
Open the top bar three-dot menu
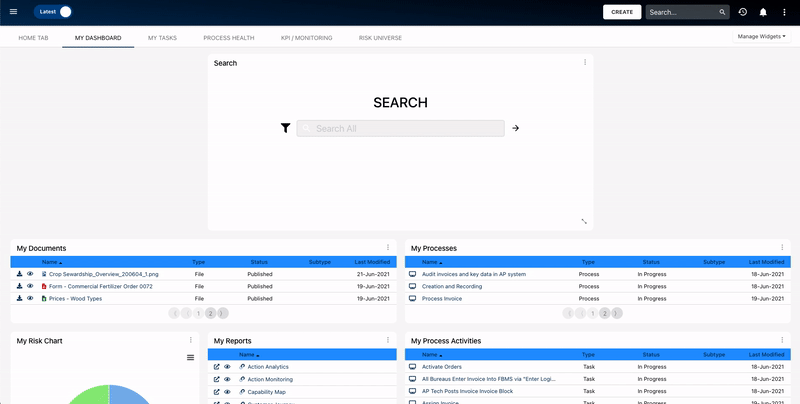click(784, 12)
